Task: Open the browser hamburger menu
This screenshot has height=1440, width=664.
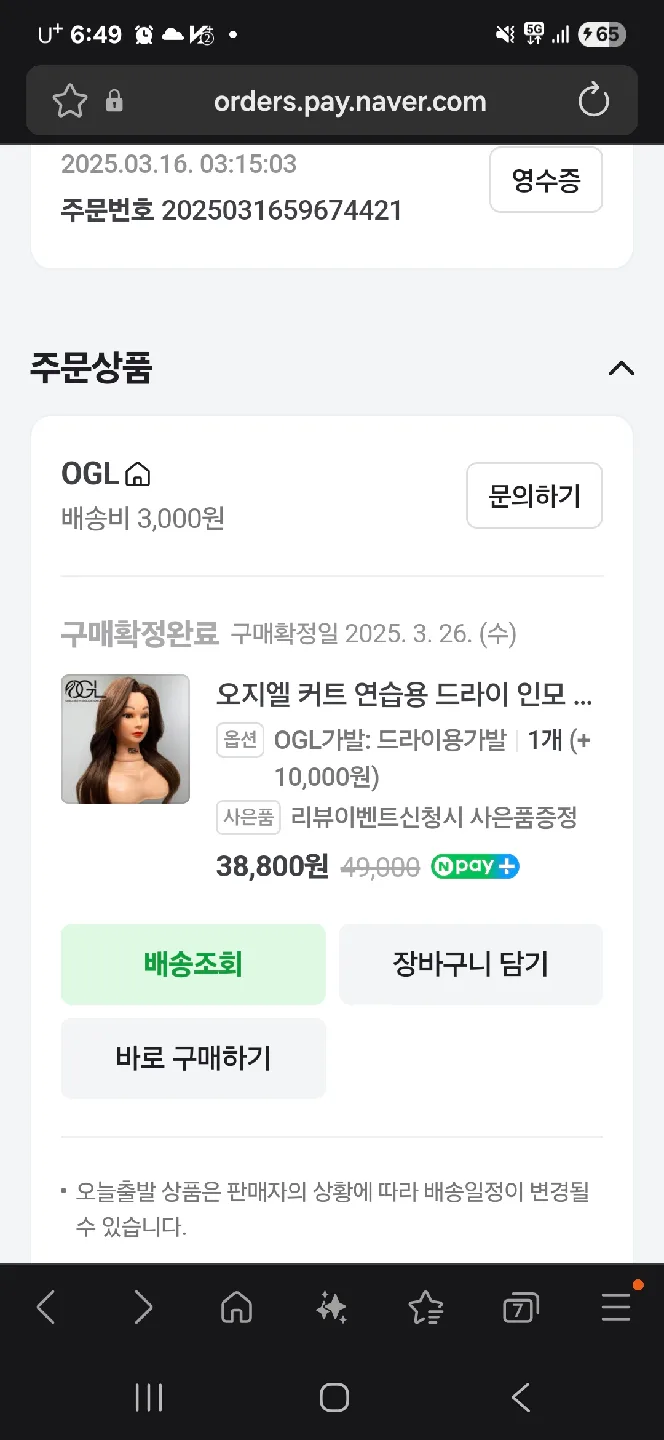Action: (x=616, y=1307)
